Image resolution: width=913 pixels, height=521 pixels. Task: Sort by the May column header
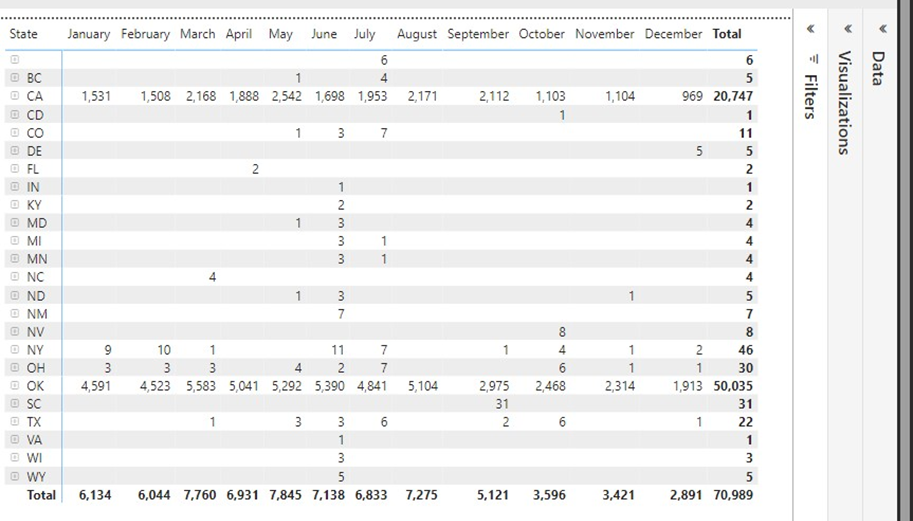click(280, 34)
